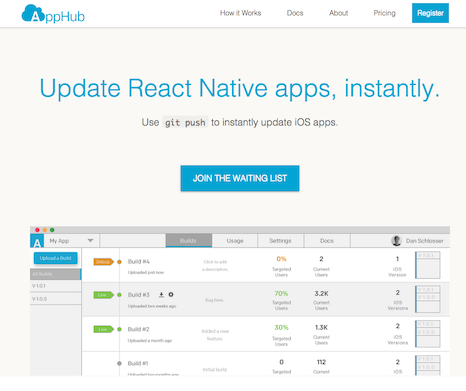This screenshot has height=391, width=466.
Task: Click Dan Schlosser's avatar
Action: click(x=396, y=241)
